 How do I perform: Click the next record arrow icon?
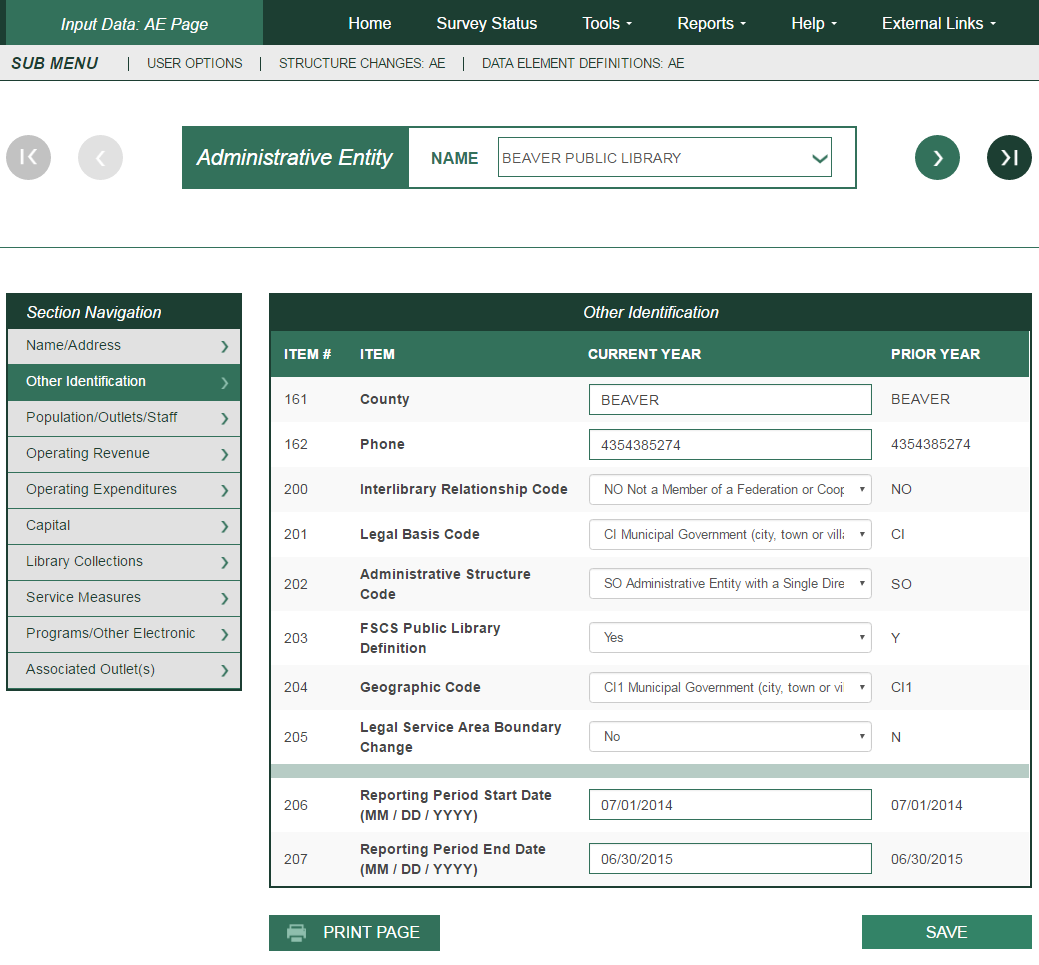(937, 157)
